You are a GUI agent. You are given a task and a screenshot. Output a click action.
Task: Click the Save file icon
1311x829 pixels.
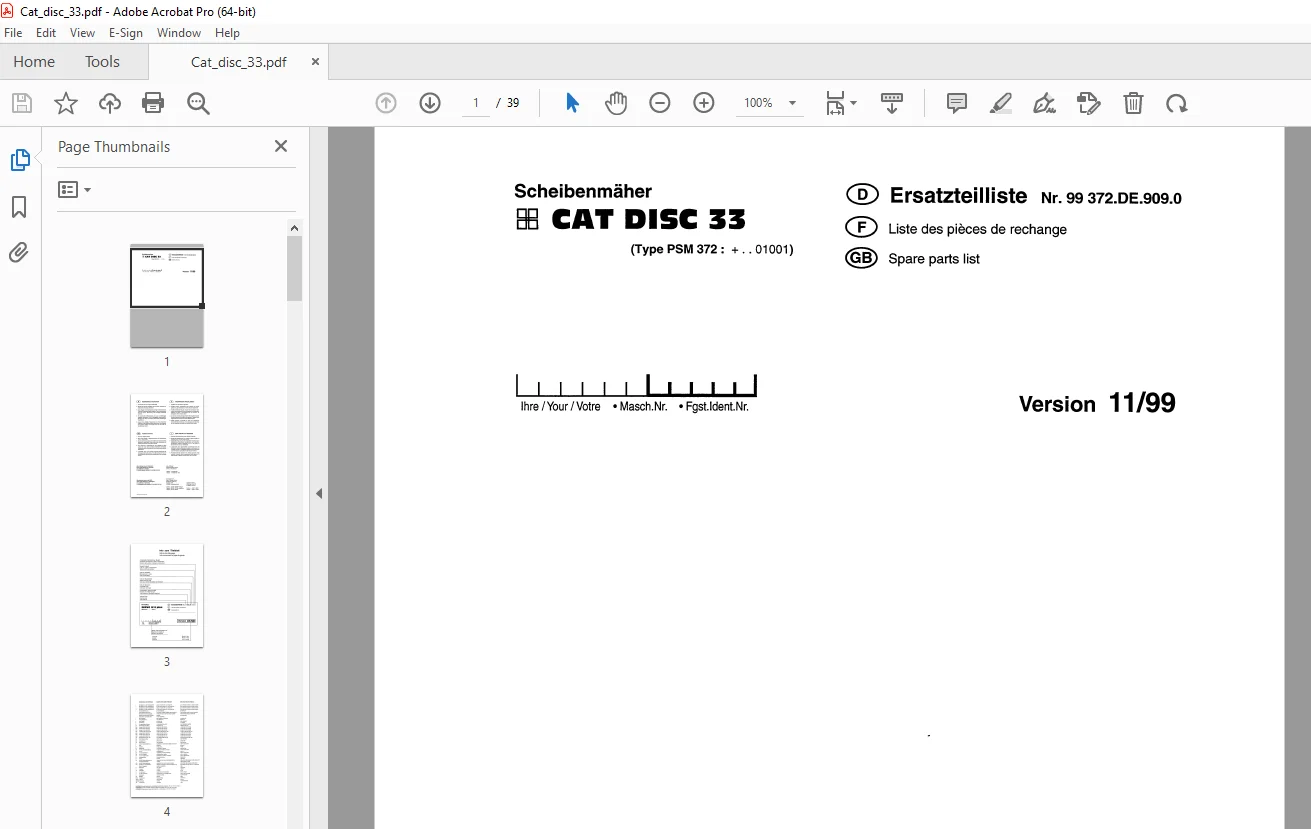22,103
